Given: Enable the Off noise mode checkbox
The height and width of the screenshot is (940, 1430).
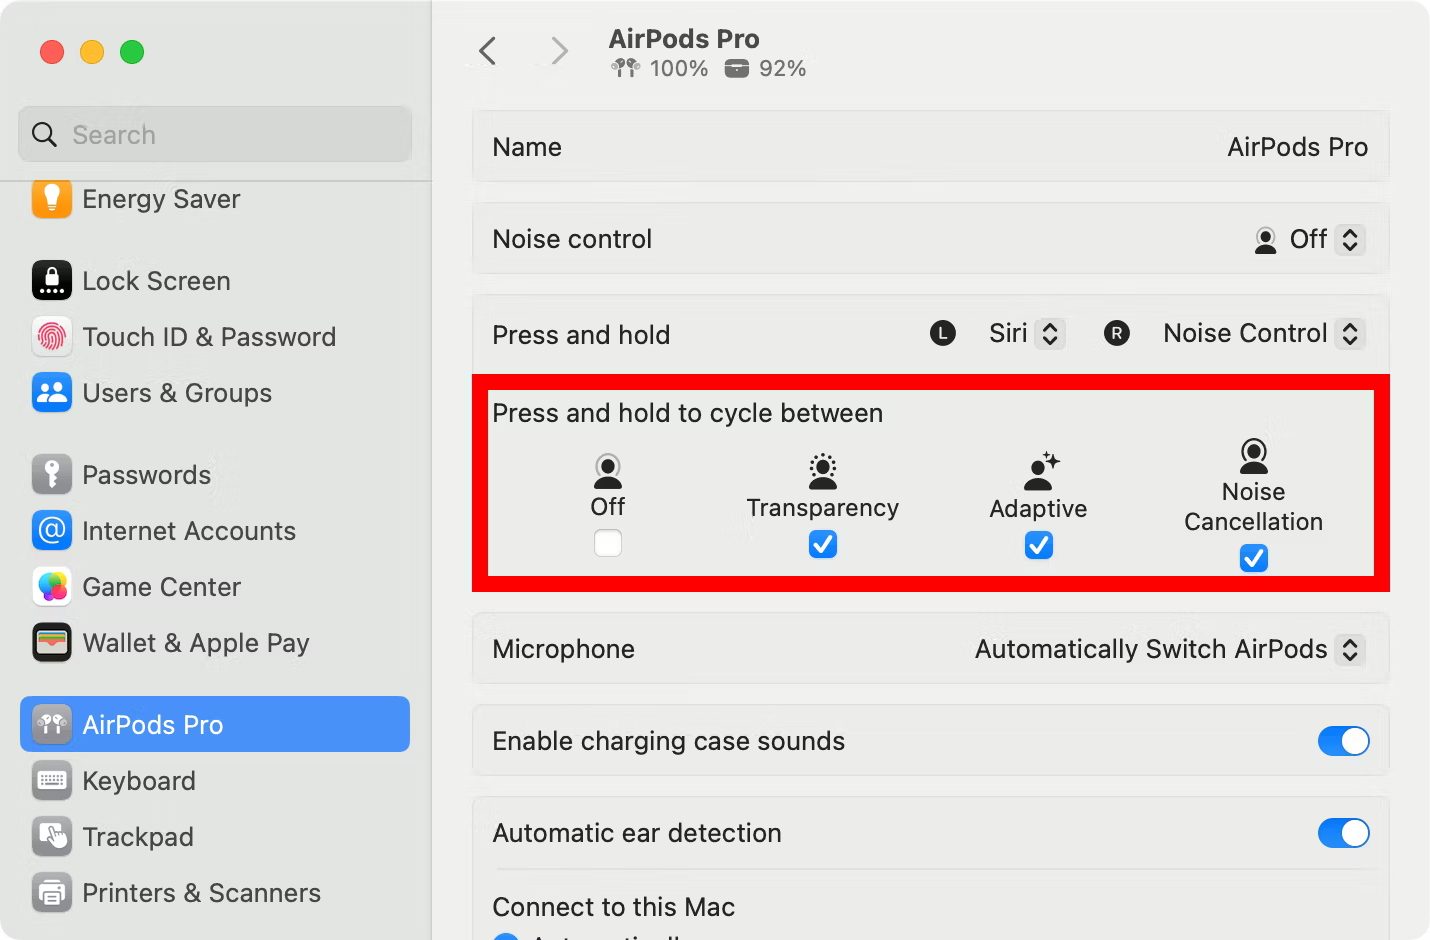Looking at the screenshot, I should 607,543.
